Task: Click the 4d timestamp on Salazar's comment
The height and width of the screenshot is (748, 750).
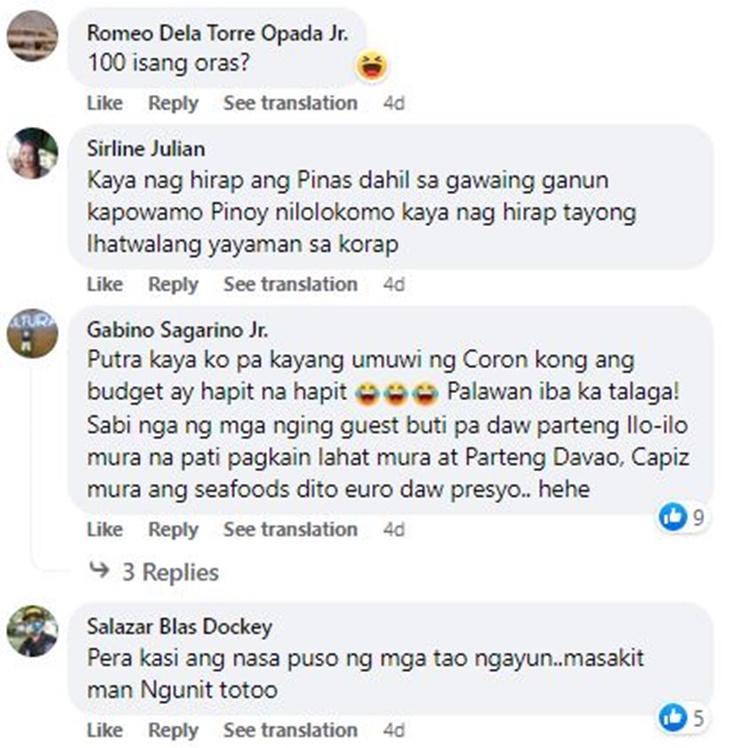Action: tap(394, 730)
